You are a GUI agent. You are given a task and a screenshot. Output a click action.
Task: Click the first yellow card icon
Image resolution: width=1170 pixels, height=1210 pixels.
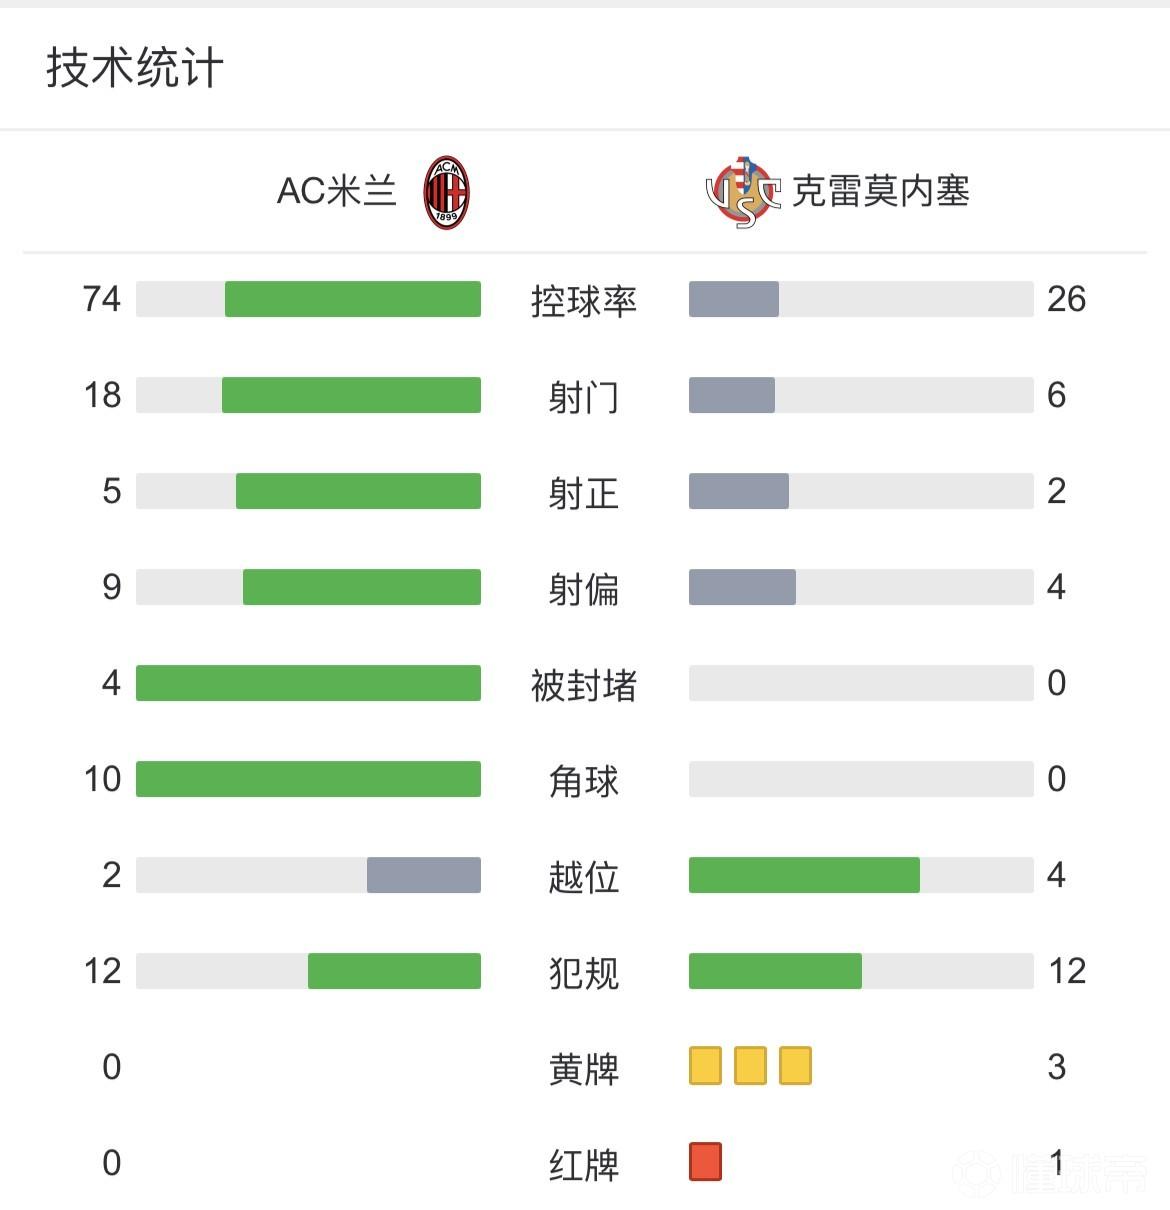(x=705, y=1066)
